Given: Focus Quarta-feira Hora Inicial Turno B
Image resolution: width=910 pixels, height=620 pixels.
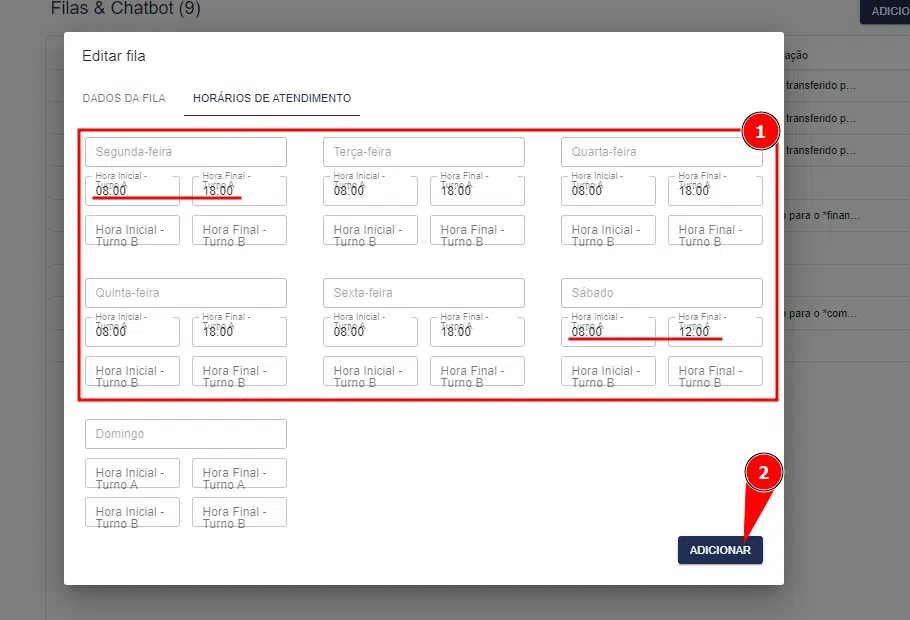Looking at the screenshot, I should tap(608, 230).
